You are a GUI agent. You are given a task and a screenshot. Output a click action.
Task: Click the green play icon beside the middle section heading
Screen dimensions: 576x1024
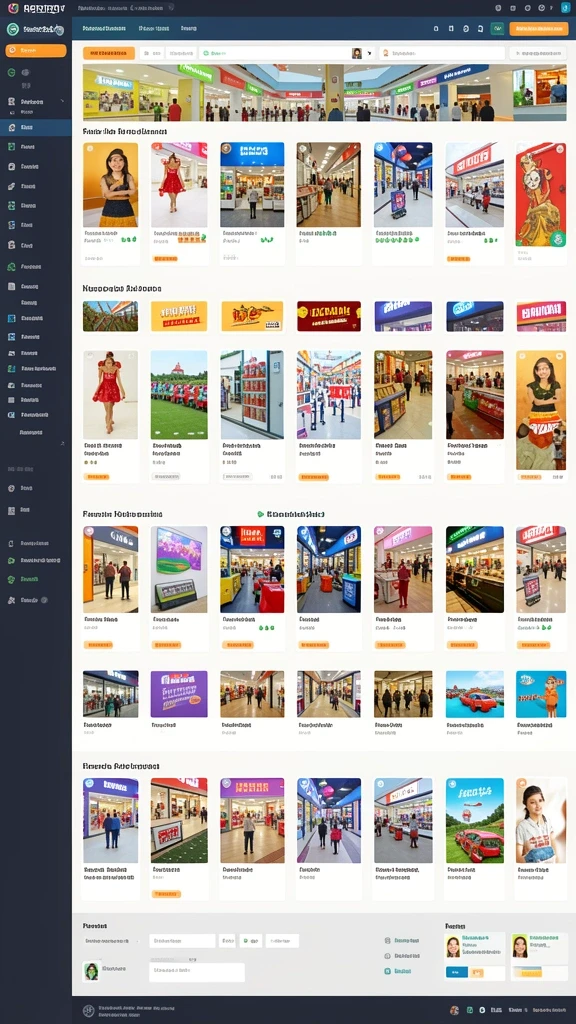tap(261, 514)
